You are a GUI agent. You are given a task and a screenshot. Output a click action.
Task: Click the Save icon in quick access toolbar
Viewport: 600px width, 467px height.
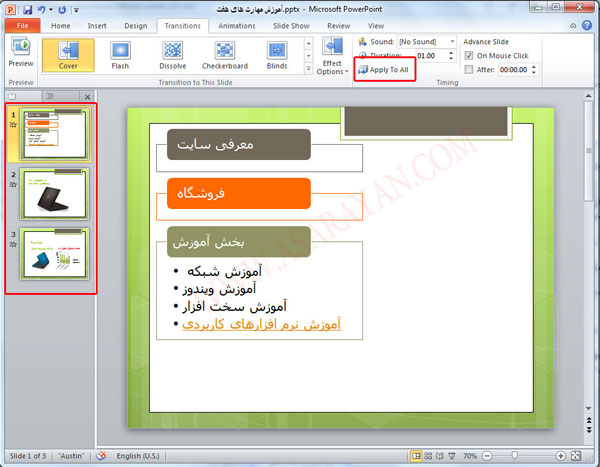click(x=27, y=9)
